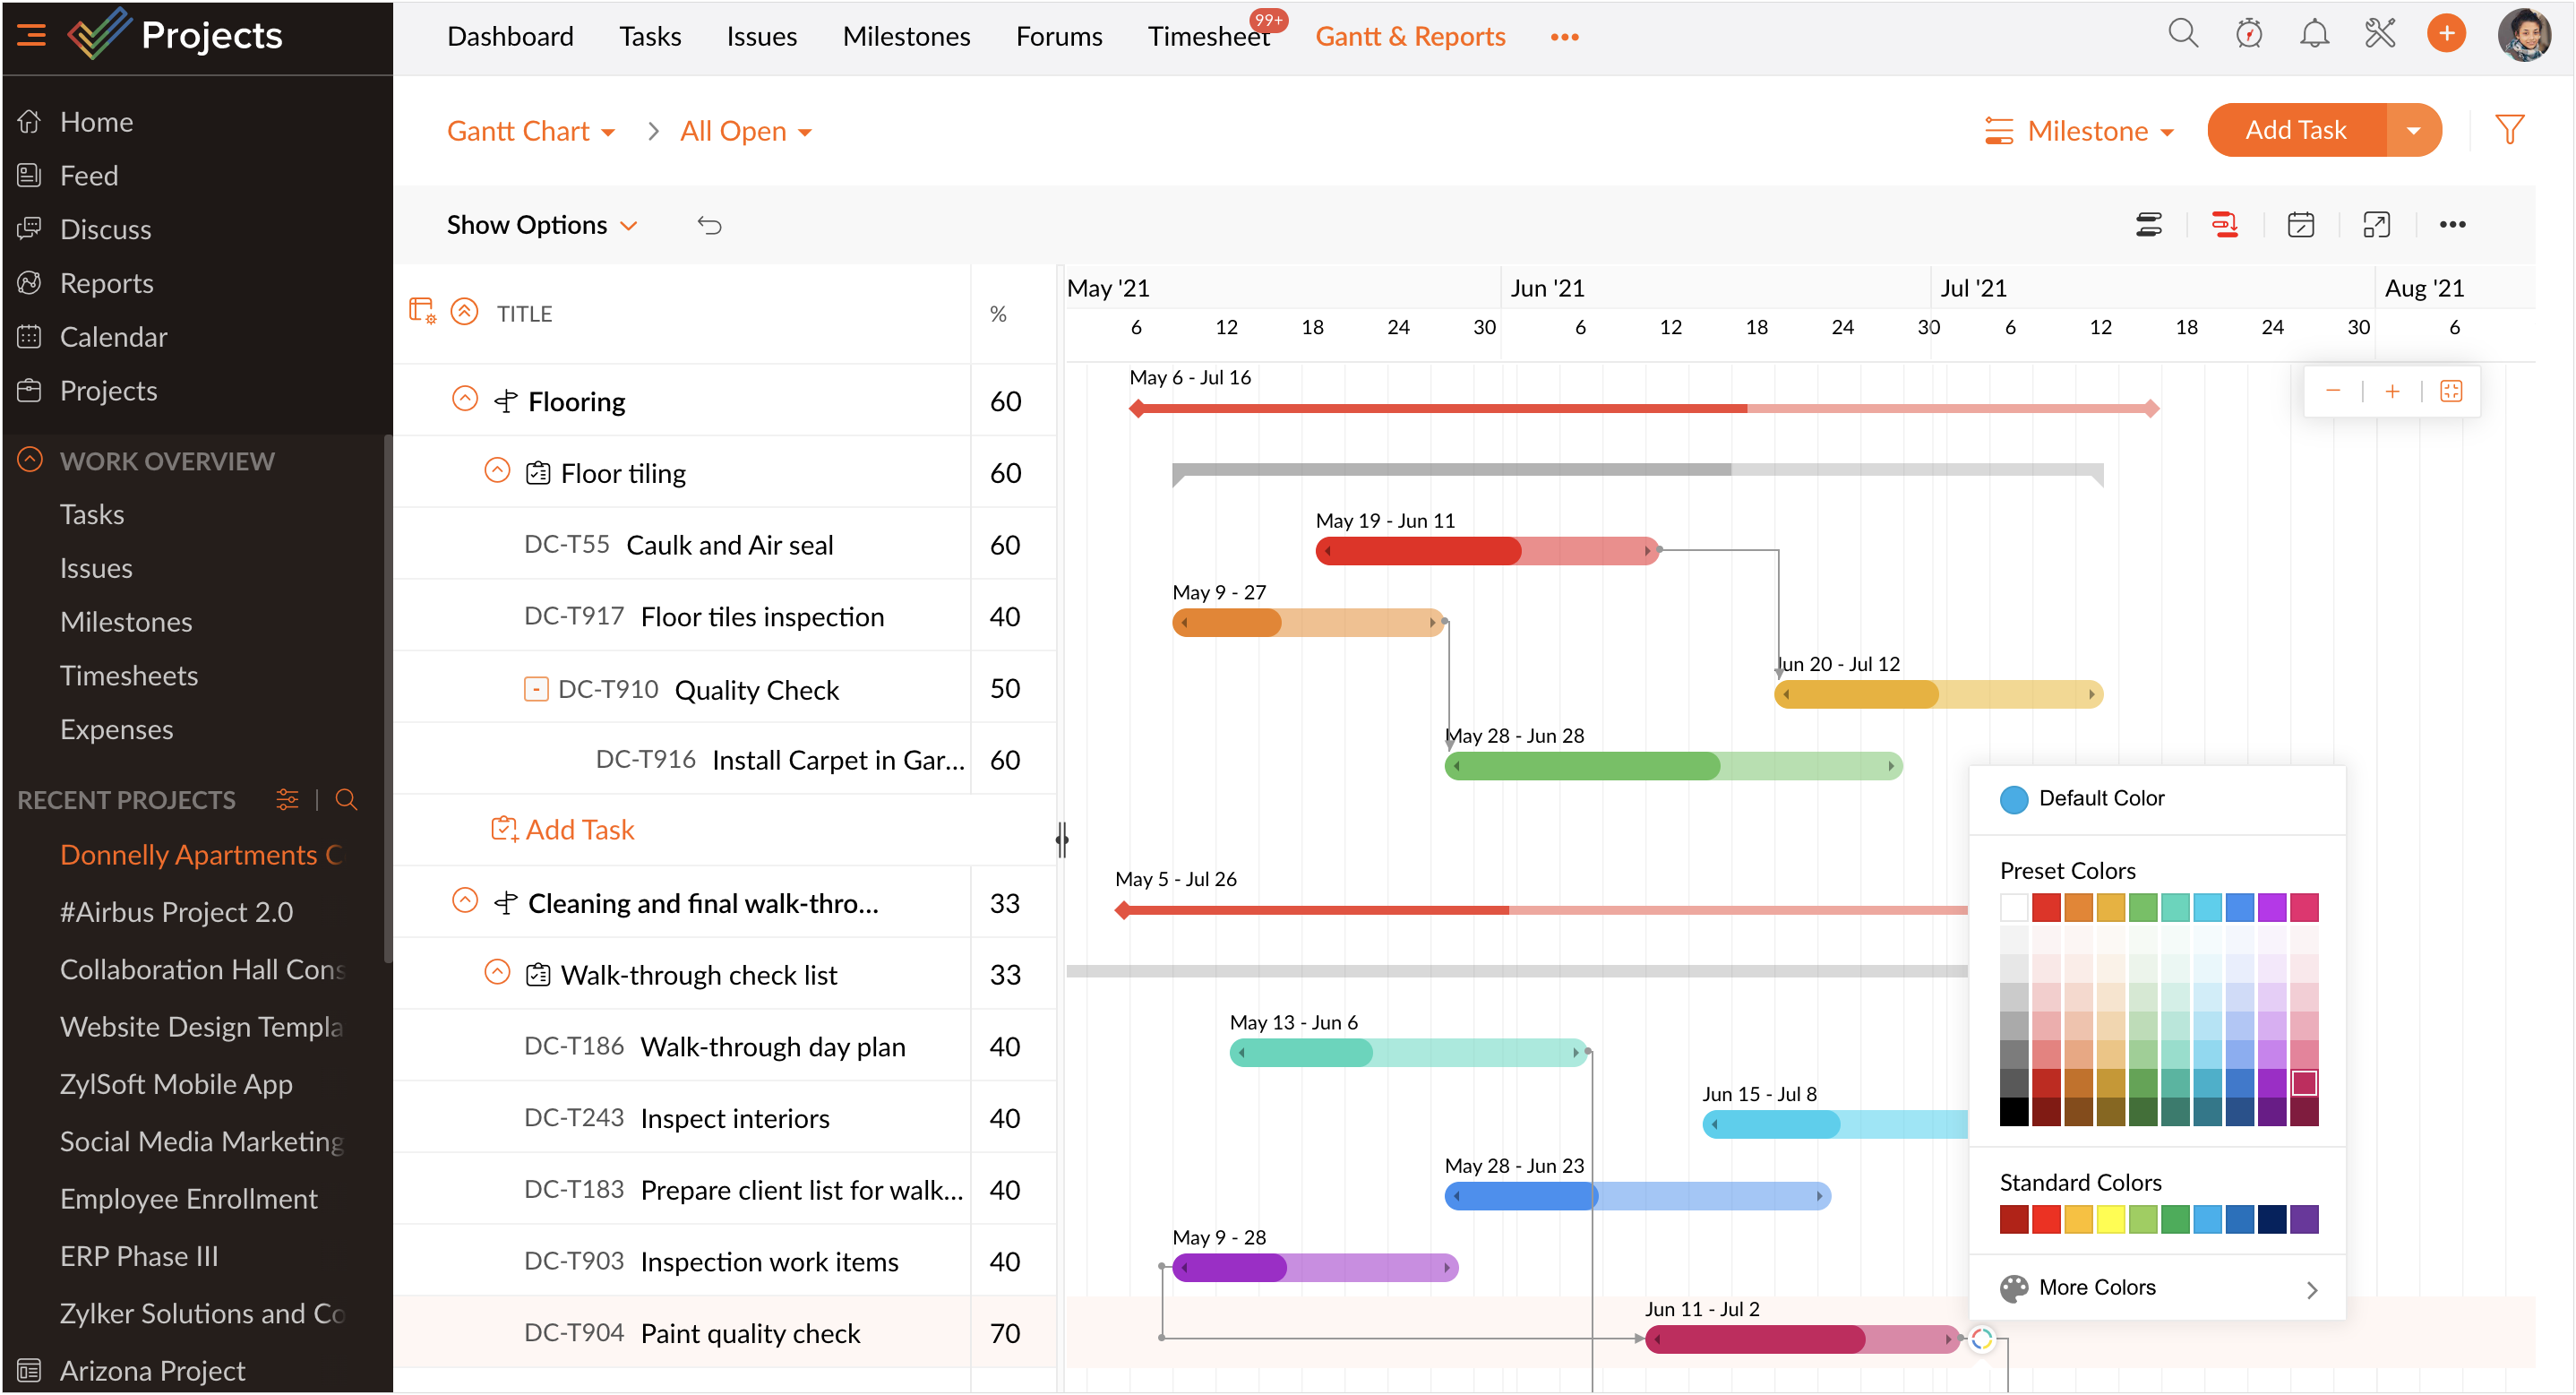Image resolution: width=2576 pixels, height=1395 pixels.
Task: Click the undo arrow next to Show Options
Action: click(709, 225)
